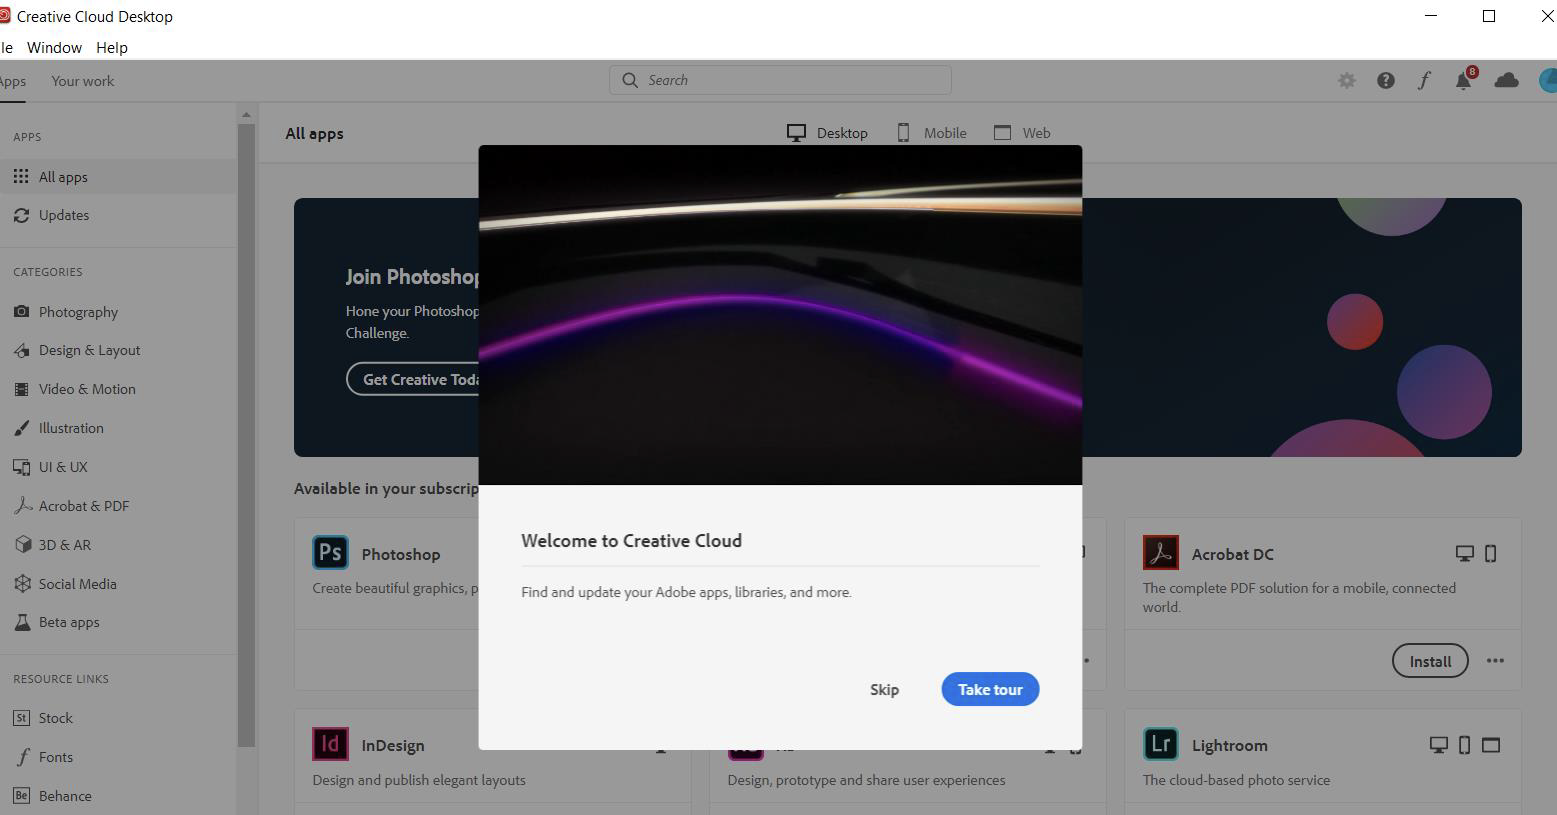The width and height of the screenshot is (1557, 815).
Task: Filter apps by Desktop platform
Action: pyautogui.click(x=828, y=132)
